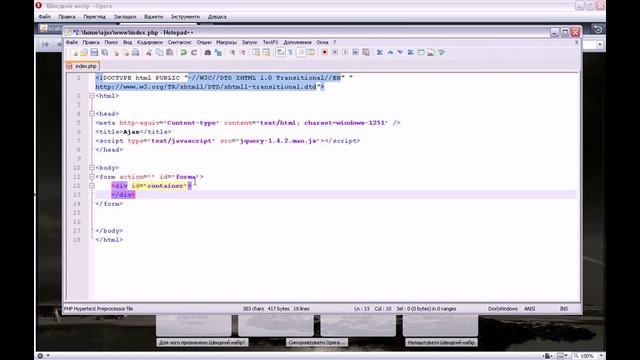Click 'Налаштувати Швидкий набір' button
640x360 pixels.
(x=441, y=342)
